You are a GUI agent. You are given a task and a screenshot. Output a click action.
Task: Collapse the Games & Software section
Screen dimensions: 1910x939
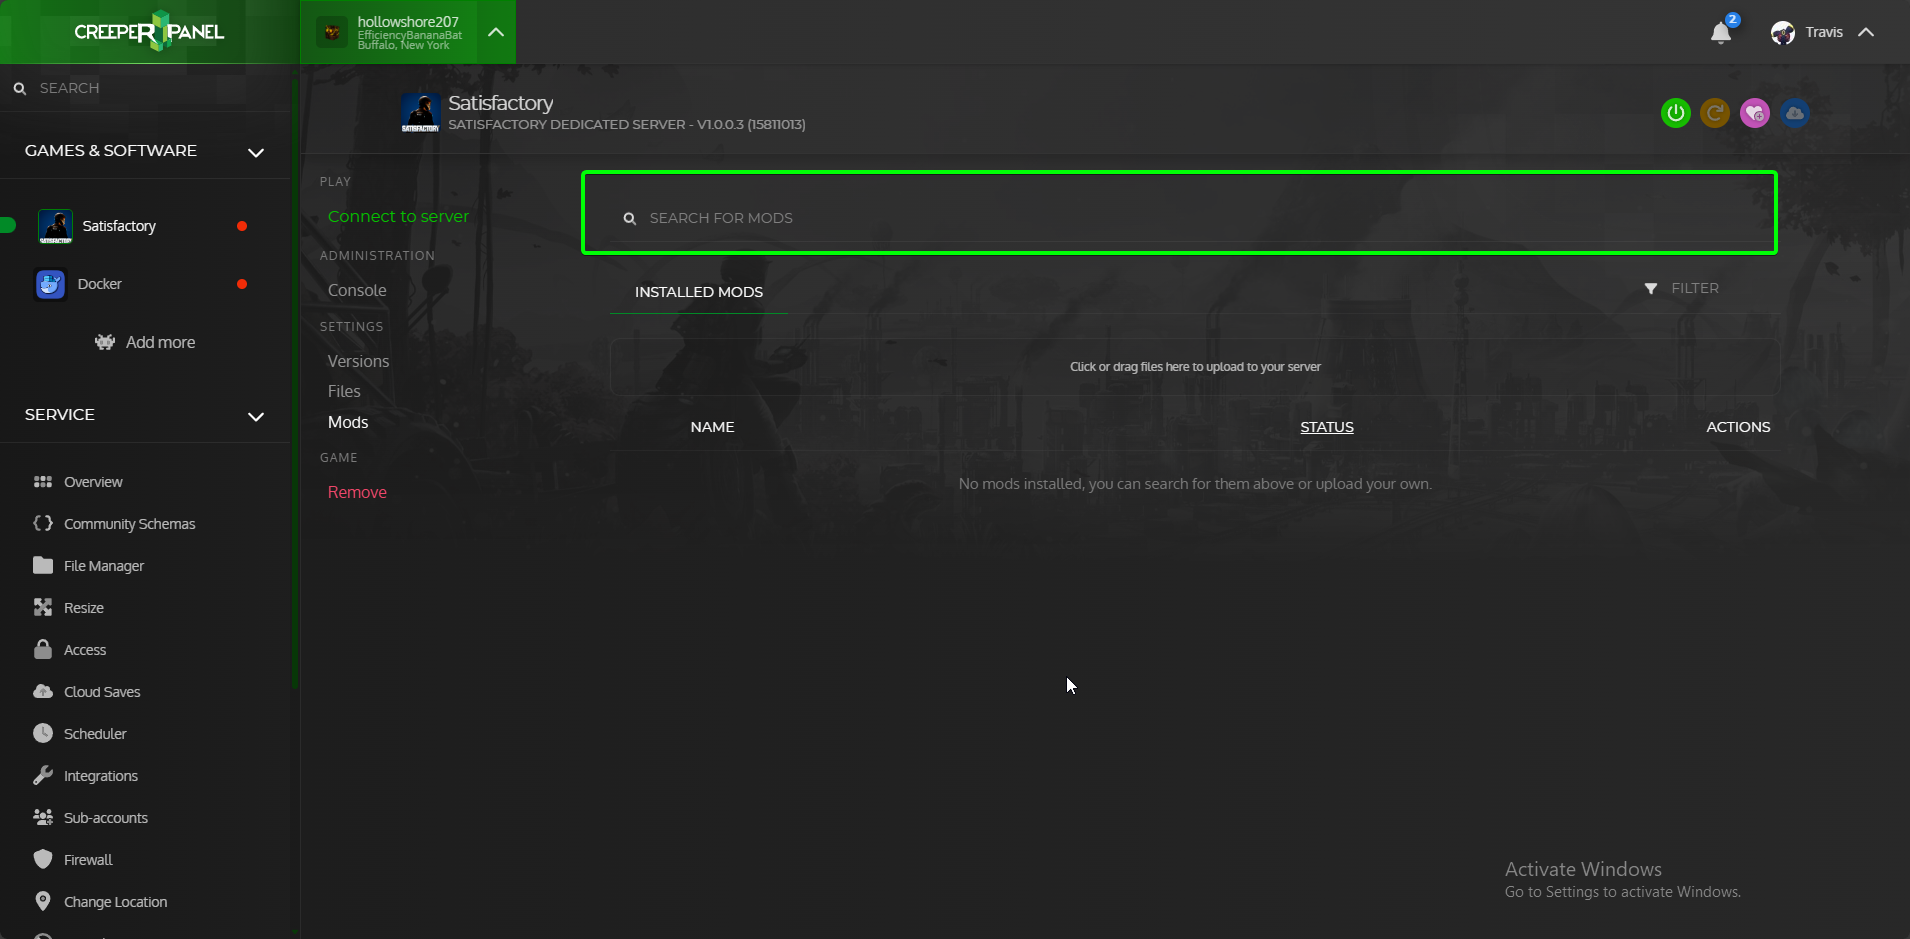tap(256, 152)
